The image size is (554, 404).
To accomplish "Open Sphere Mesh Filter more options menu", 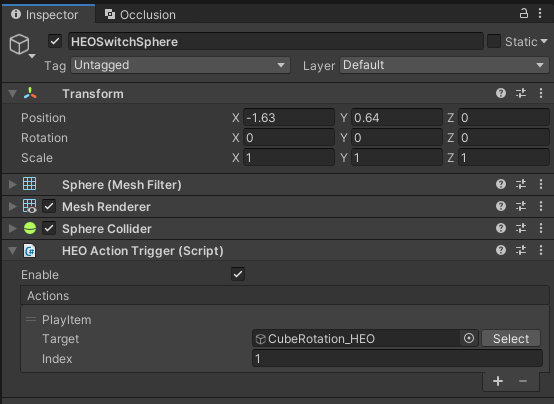I will point(541,184).
